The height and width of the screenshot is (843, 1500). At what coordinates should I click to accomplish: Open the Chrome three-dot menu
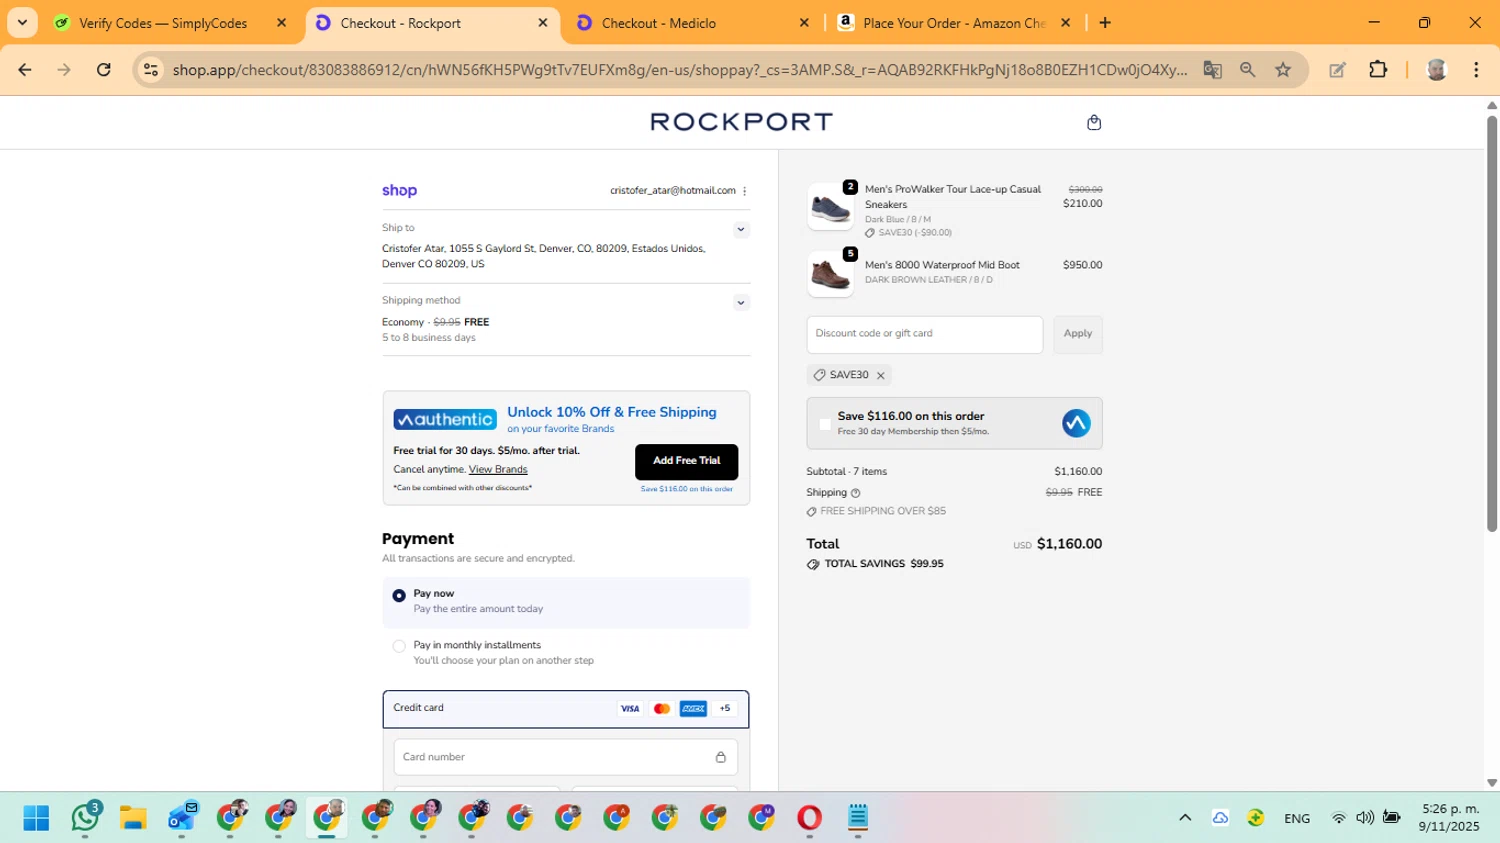[1476, 69]
